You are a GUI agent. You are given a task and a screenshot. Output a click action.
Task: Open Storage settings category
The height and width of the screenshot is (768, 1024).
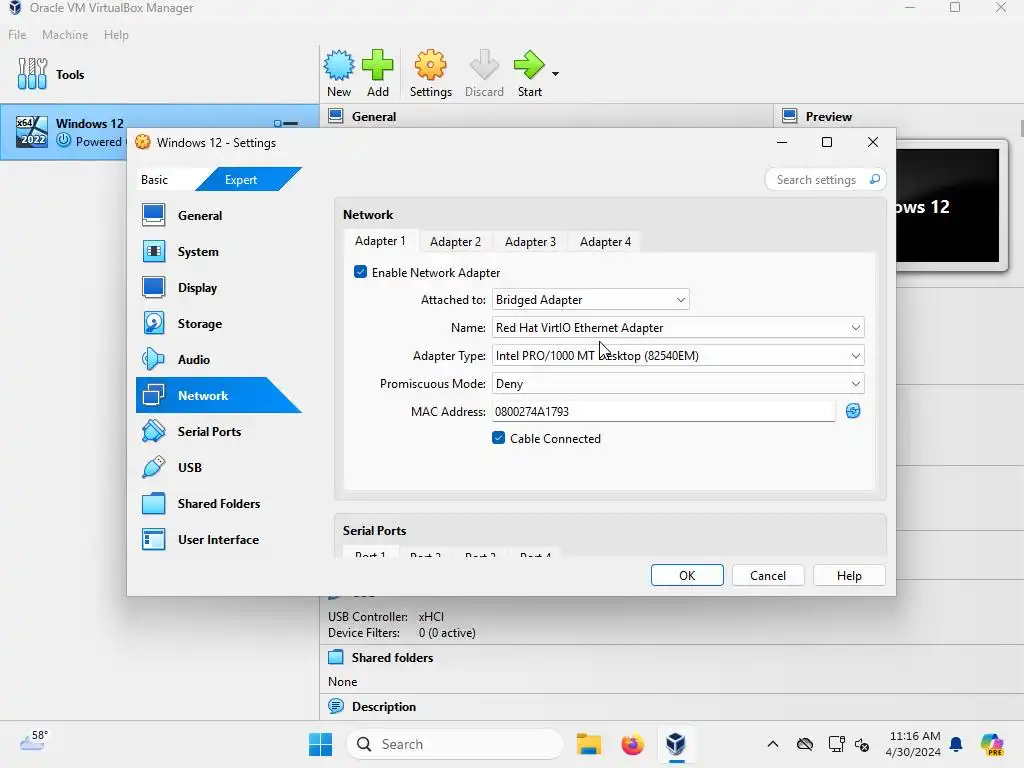[x=219, y=323]
